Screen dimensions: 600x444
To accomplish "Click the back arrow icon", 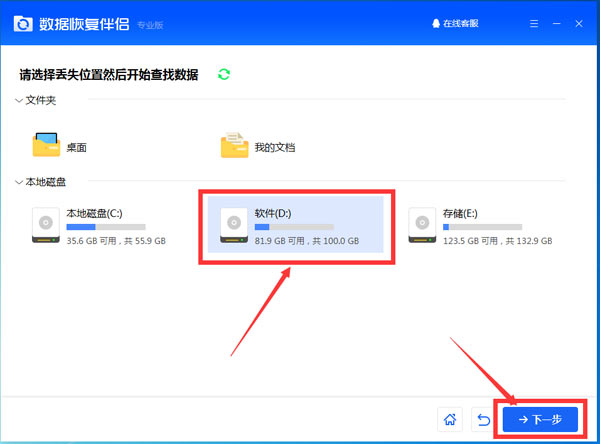I will coord(484,420).
